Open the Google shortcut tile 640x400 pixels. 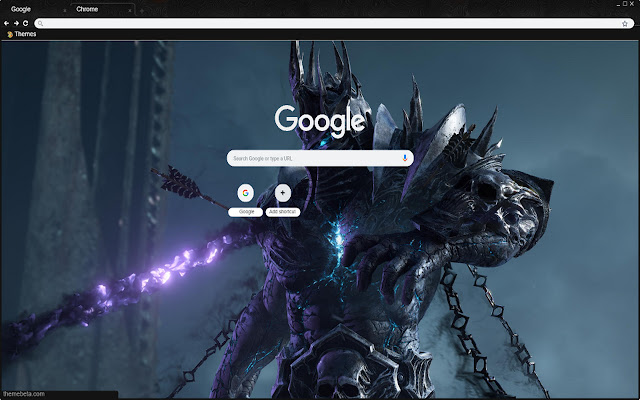(x=245, y=193)
